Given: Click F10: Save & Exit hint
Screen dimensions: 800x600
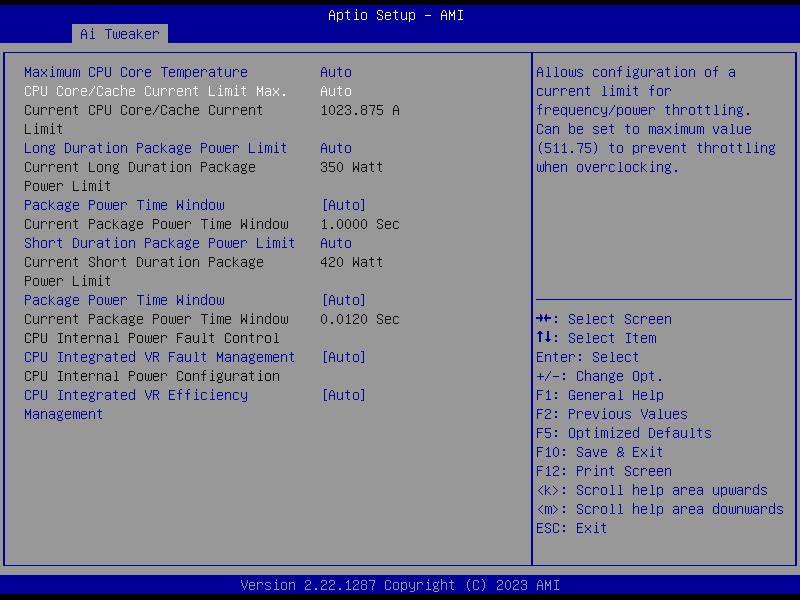Looking at the screenshot, I should coord(599,452).
